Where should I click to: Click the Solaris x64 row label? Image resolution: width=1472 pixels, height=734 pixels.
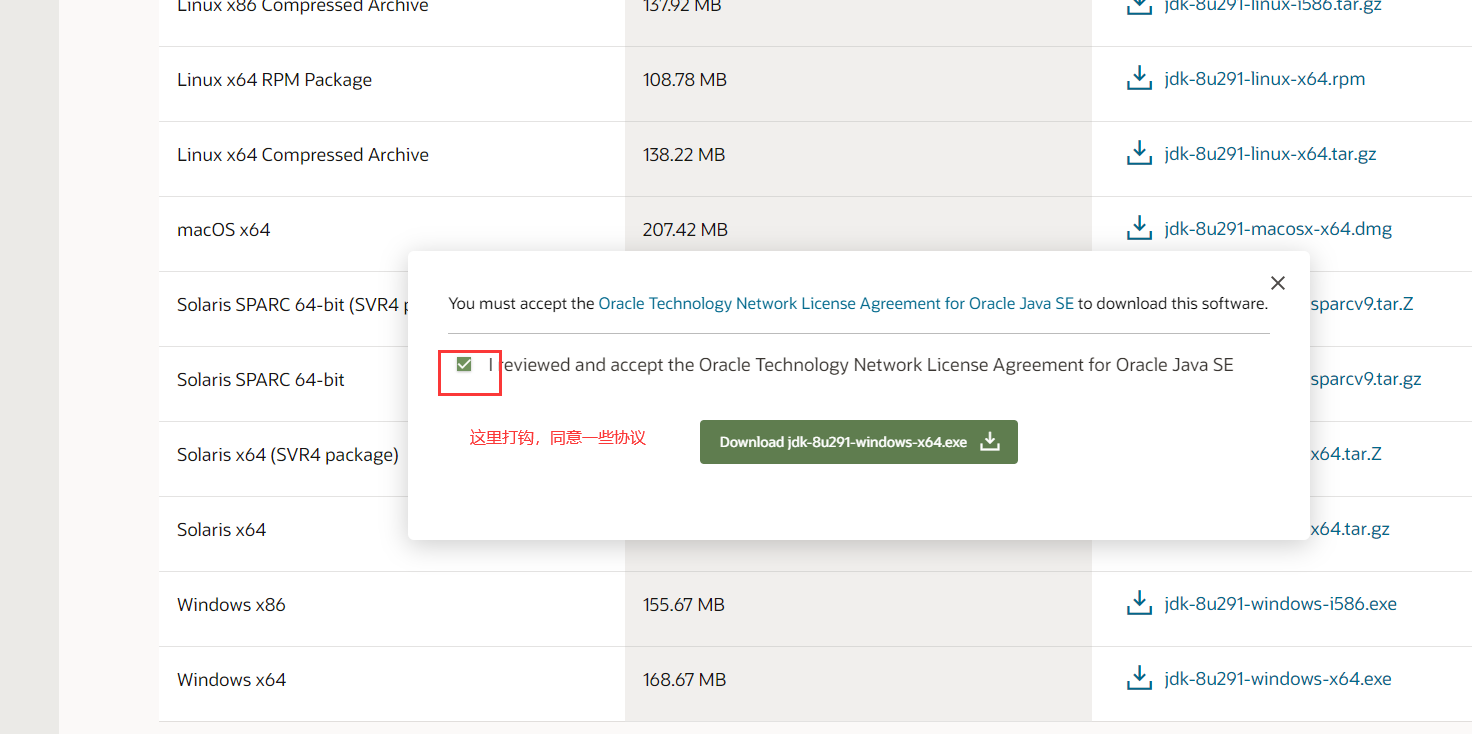(x=222, y=530)
